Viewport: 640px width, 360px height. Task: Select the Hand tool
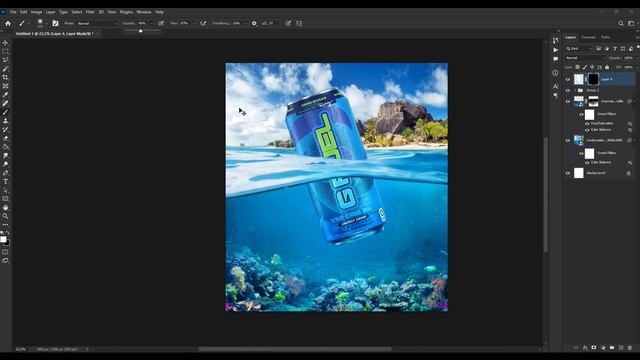click(x=5, y=208)
